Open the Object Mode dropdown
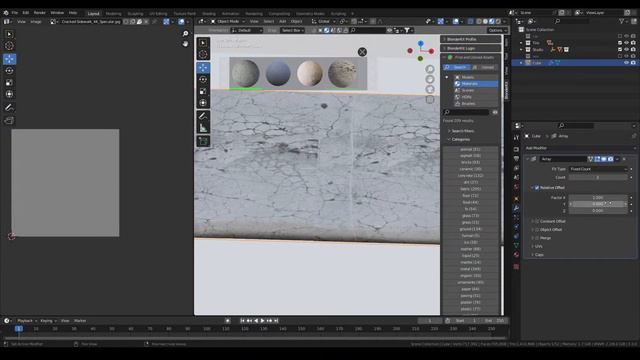 click(x=228, y=21)
